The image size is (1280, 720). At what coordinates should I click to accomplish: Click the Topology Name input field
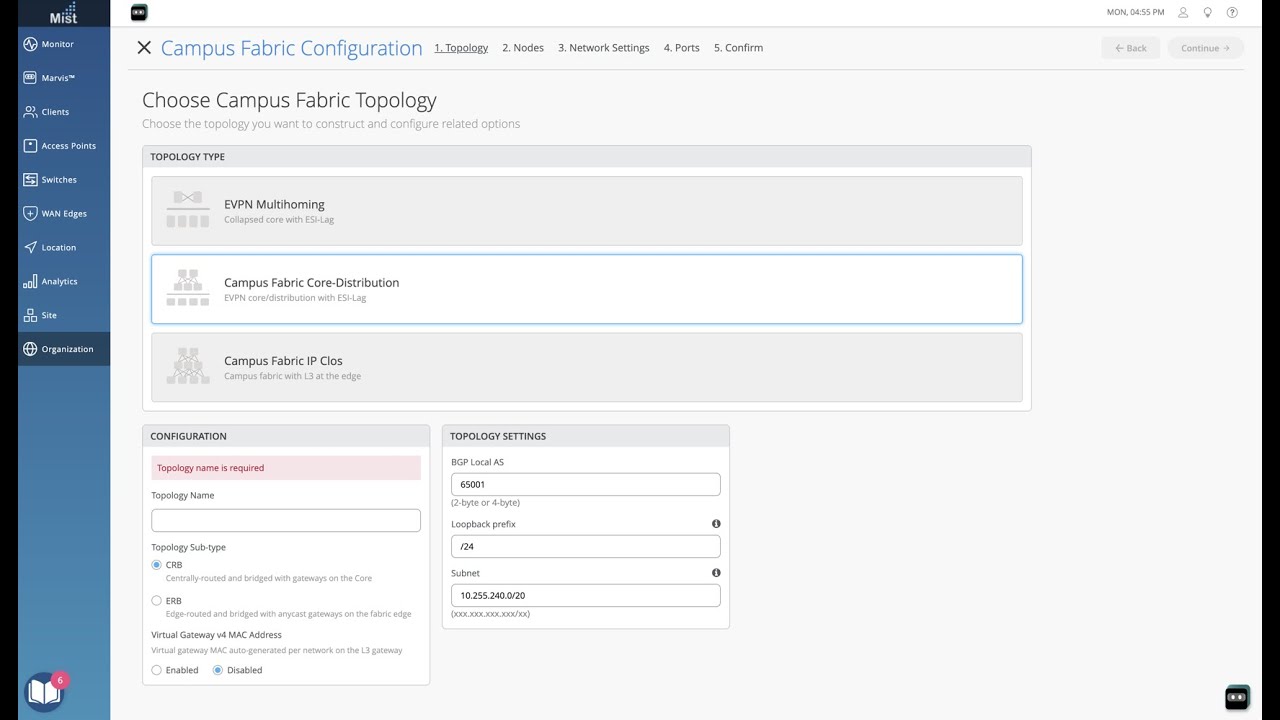[286, 520]
